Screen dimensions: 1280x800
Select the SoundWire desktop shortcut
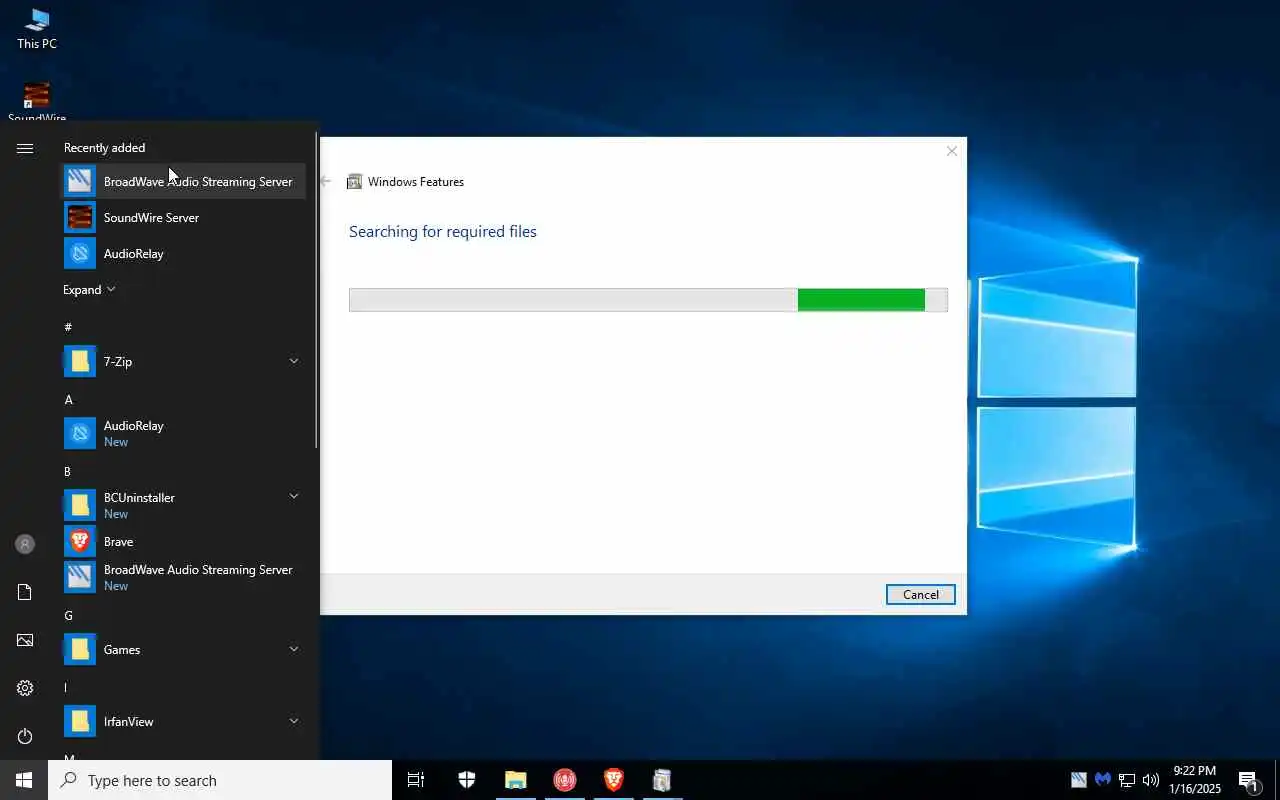point(37,102)
